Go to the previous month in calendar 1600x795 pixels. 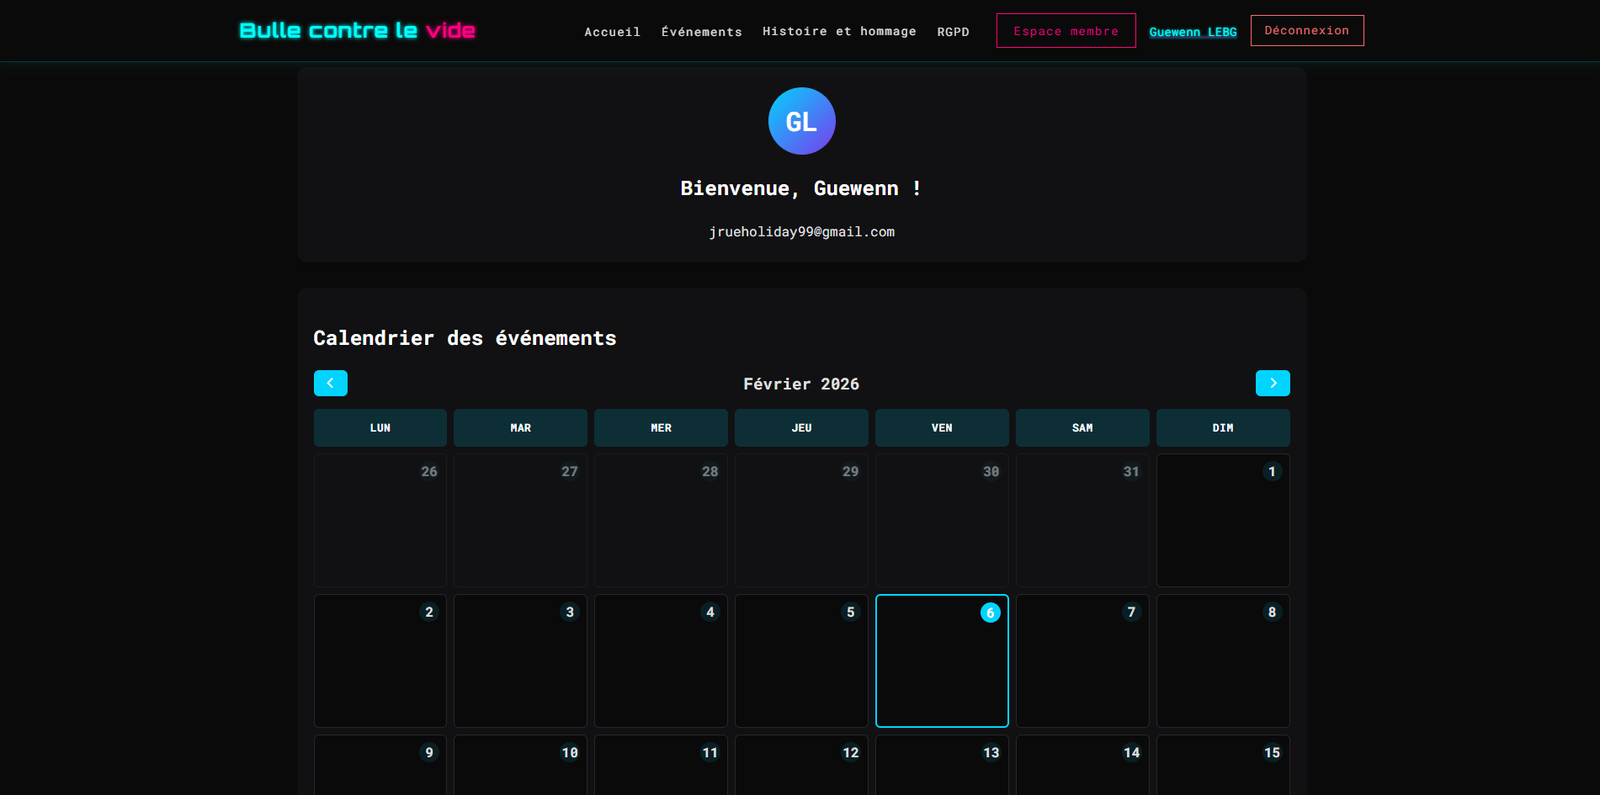coord(330,383)
